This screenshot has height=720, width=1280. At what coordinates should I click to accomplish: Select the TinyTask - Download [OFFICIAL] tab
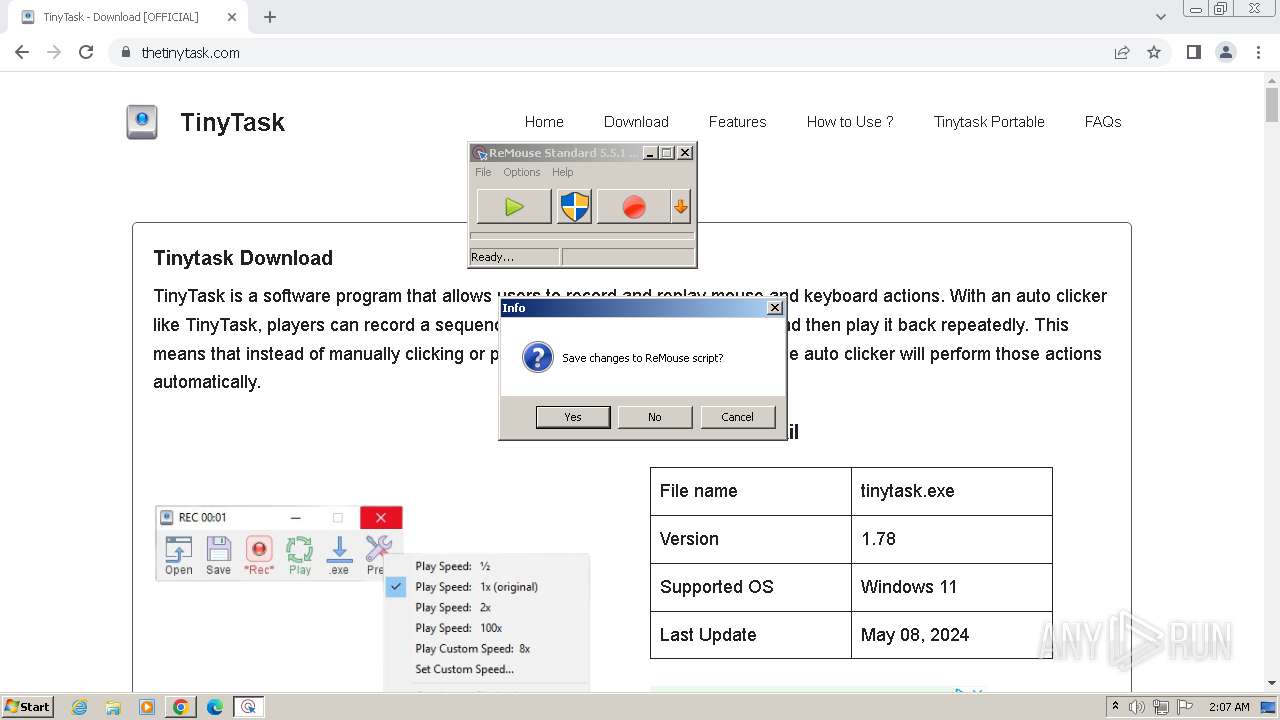pyautogui.click(x=128, y=17)
